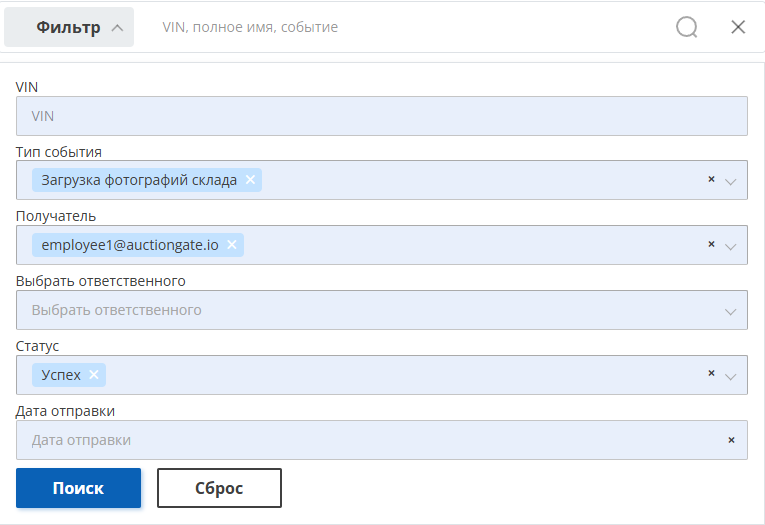The image size is (765, 525).
Task: Clear all Получатель selections
Action: tap(711, 244)
